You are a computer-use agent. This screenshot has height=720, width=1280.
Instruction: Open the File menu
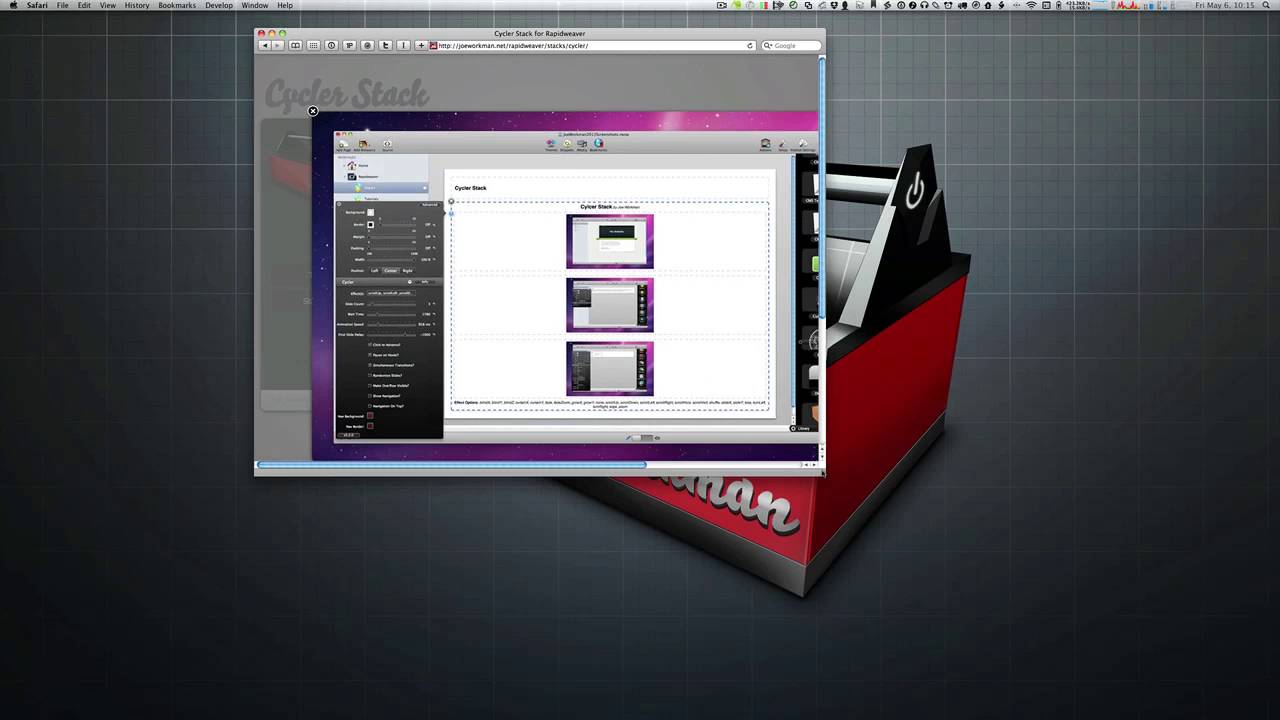tap(63, 6)
